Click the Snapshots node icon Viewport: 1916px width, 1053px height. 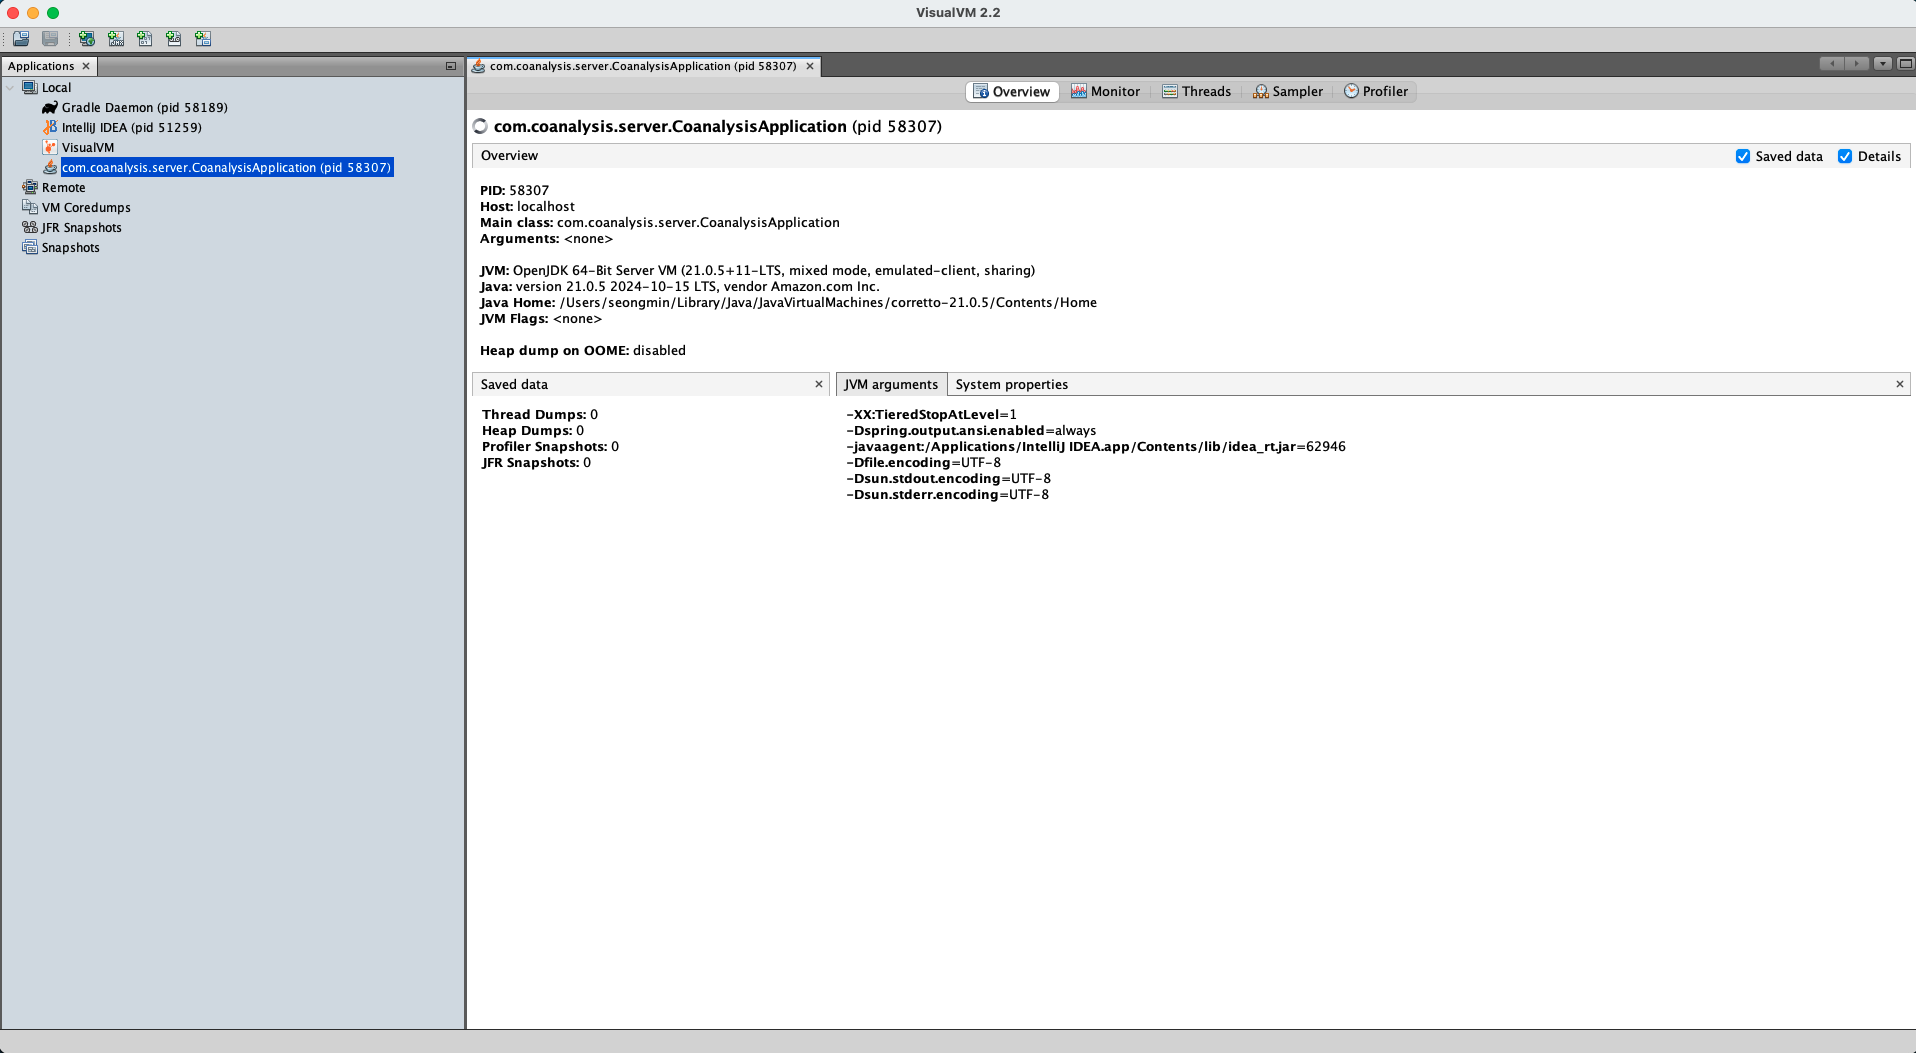[x=30, y=248]
